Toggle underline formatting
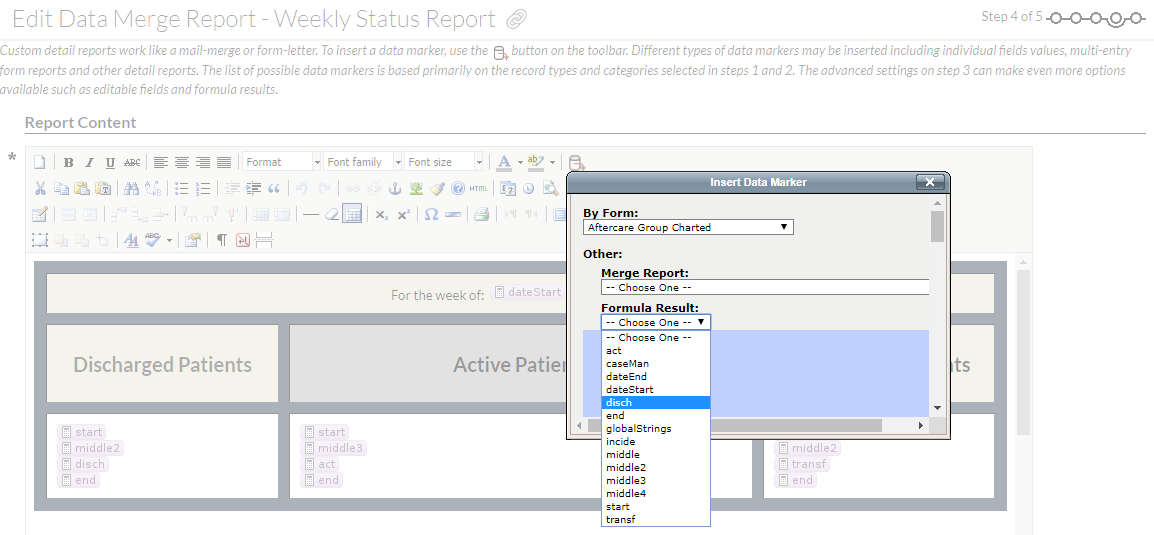 click(110, 162)
